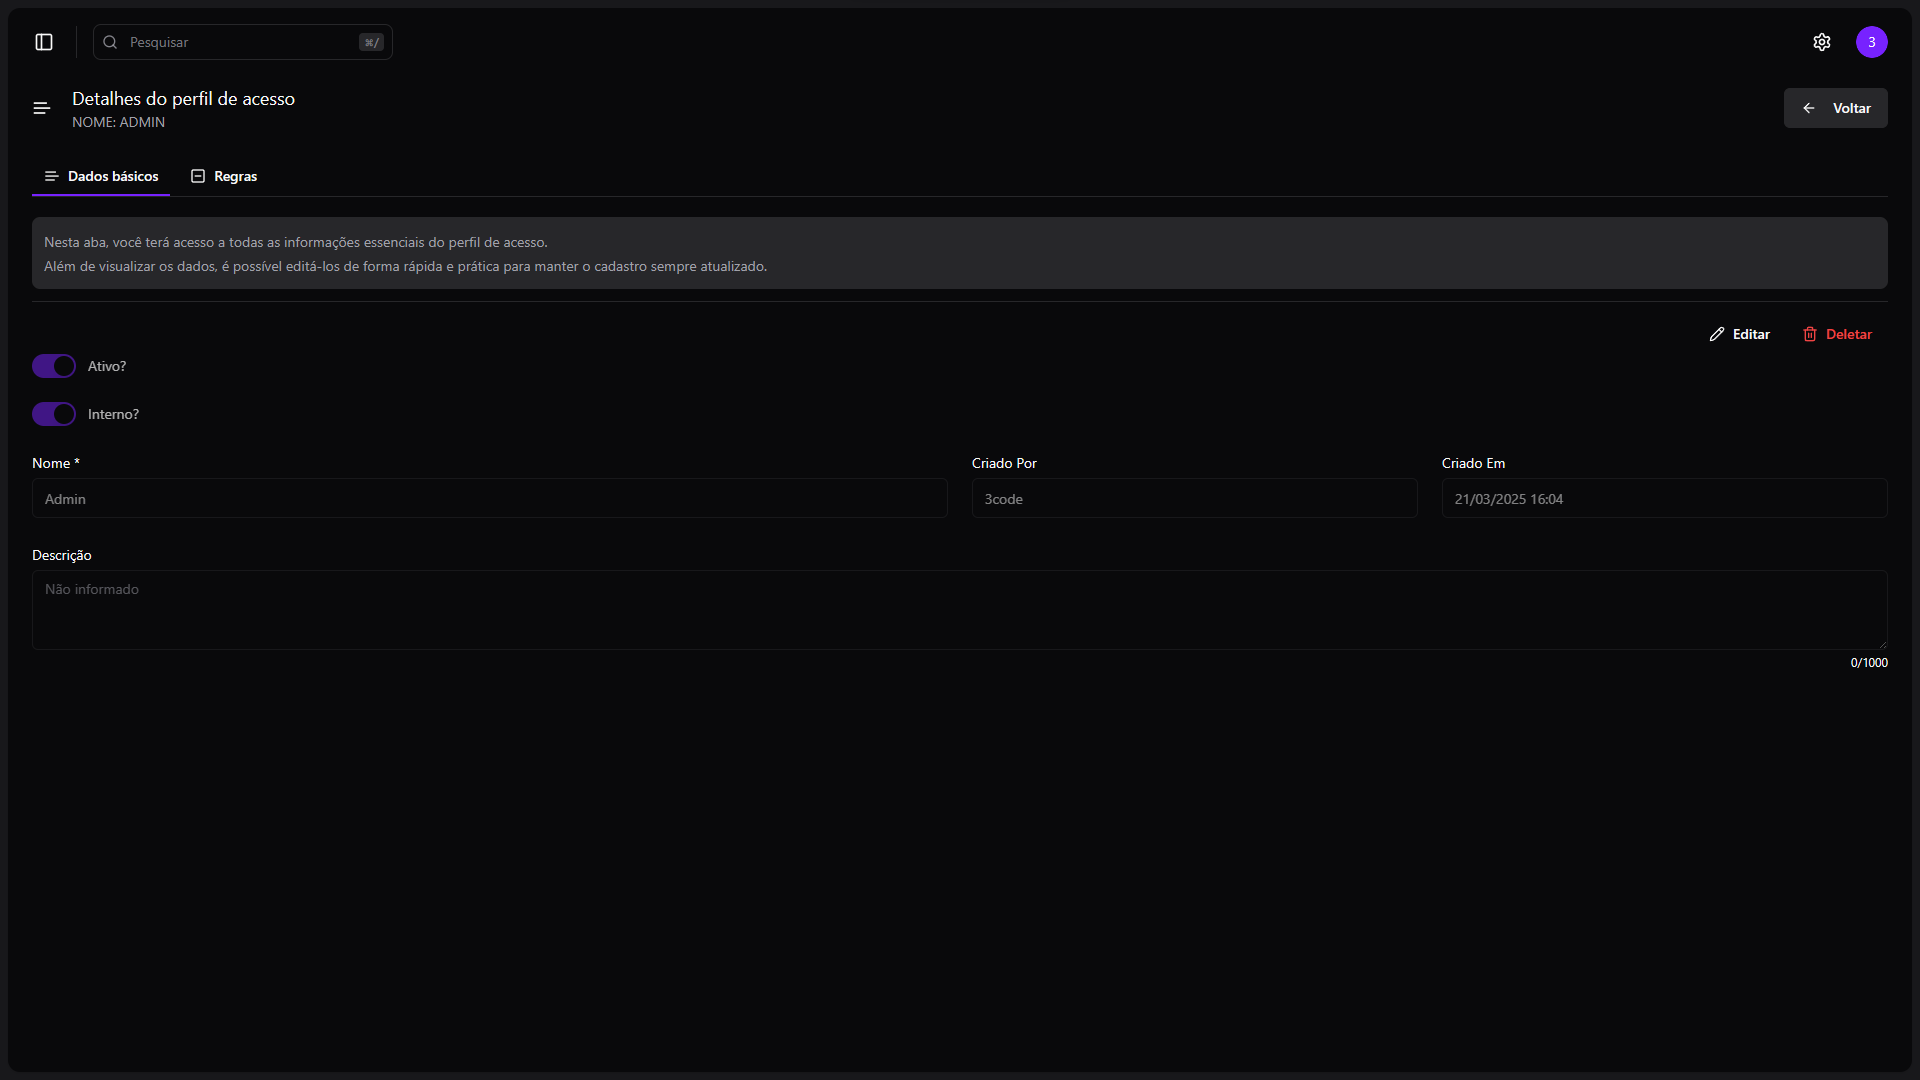This screenshot has width=1920, height=1080.
Task: Click the Regras tab icon
Action: pyautogui.click(x=198, y=176)
